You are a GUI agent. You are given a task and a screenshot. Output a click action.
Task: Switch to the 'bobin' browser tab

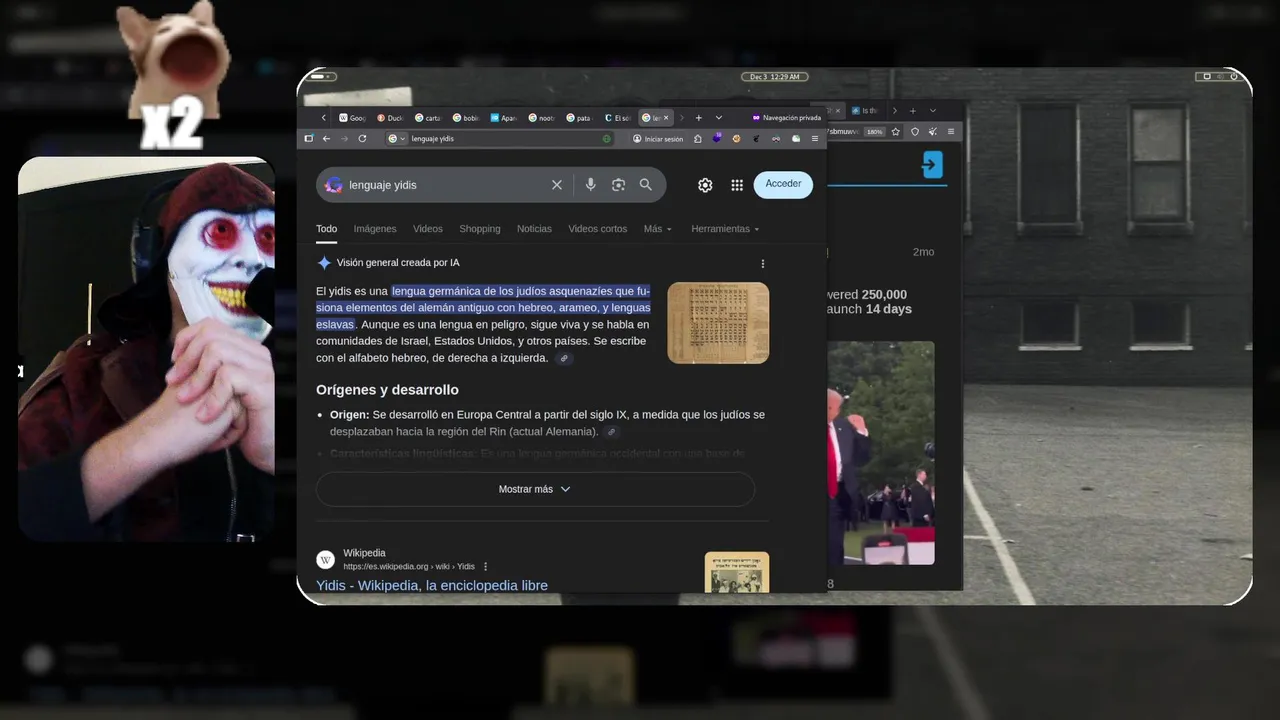tap(466, 118)
